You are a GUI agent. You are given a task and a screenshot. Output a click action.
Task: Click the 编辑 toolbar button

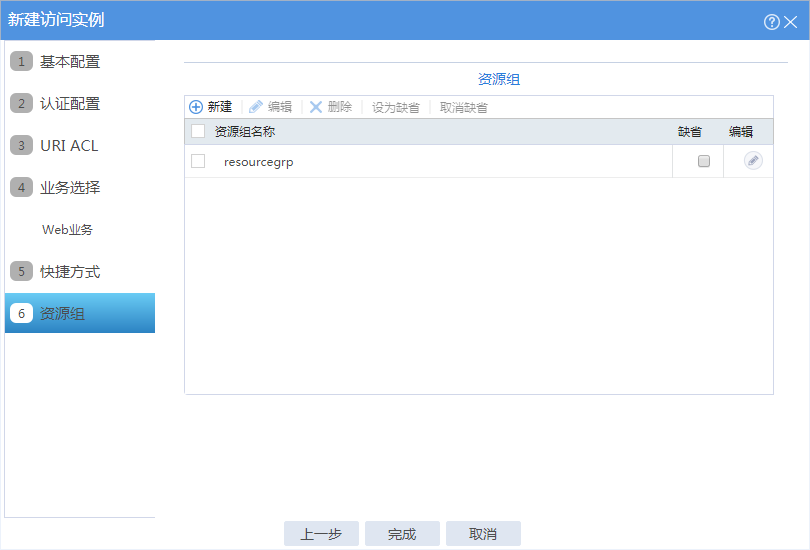270,107
